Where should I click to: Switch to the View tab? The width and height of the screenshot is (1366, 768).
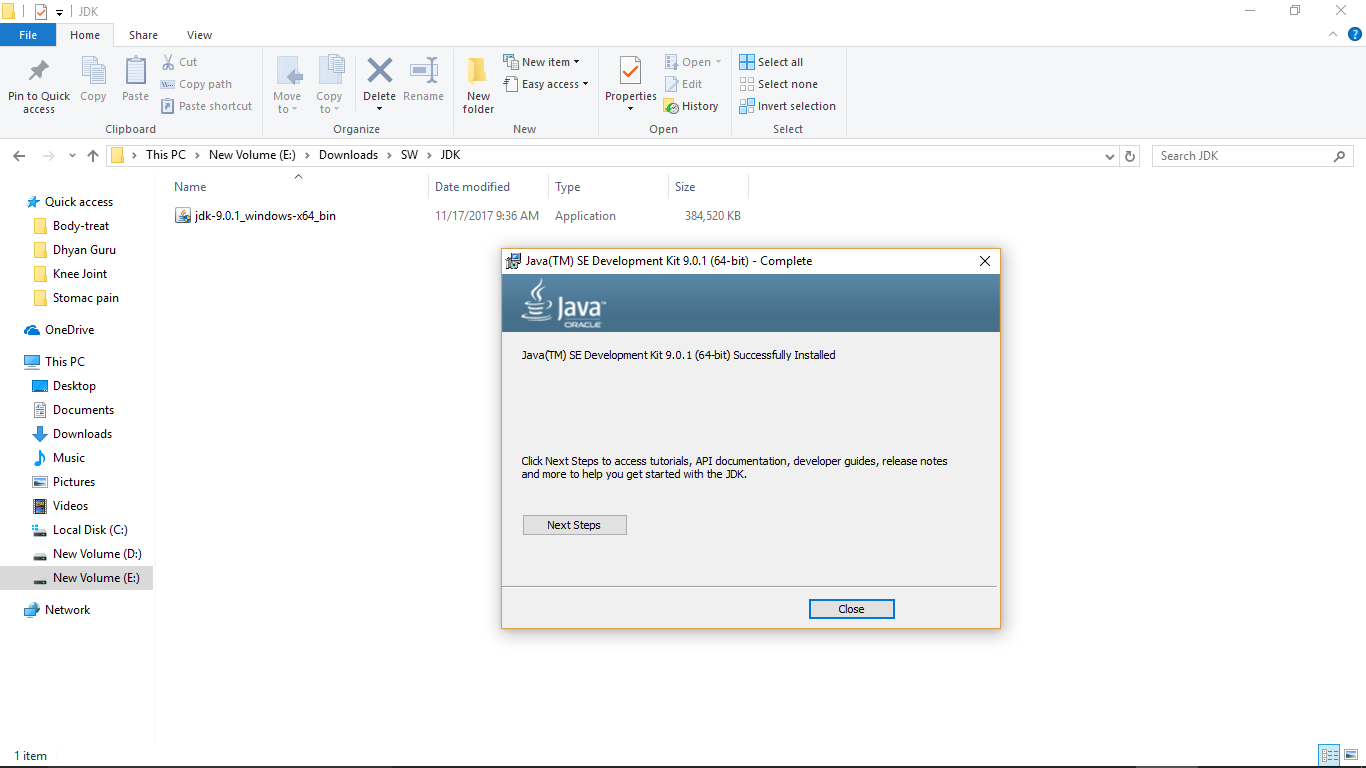tap(199, 34)
